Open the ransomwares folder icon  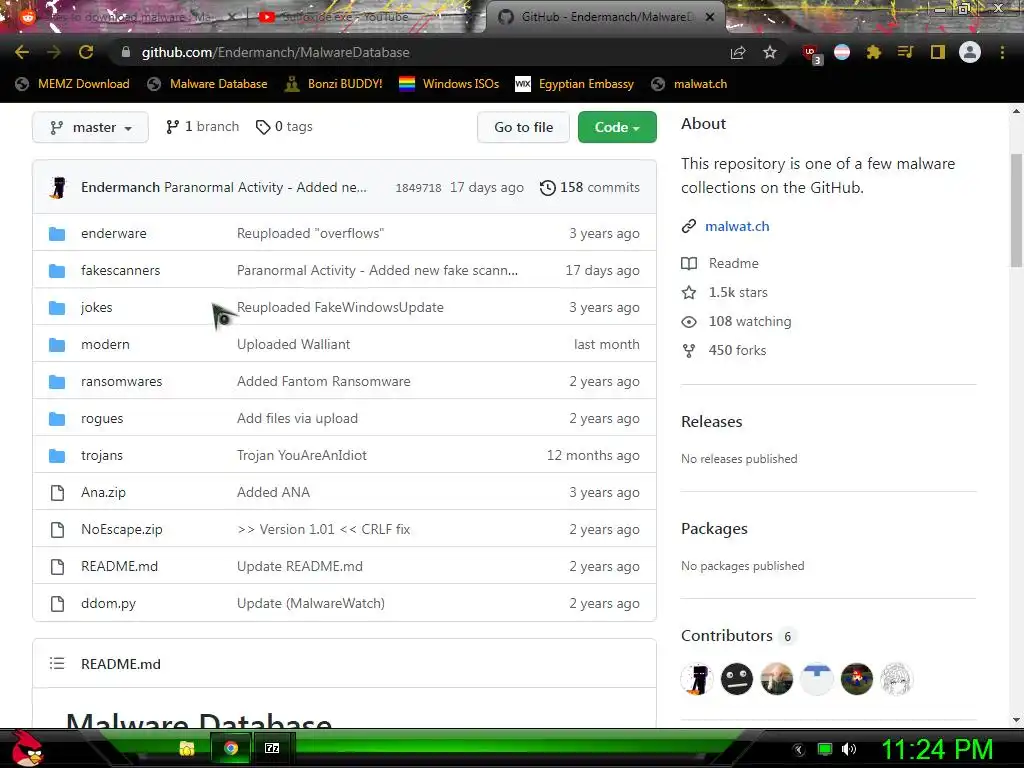[57, 381]
